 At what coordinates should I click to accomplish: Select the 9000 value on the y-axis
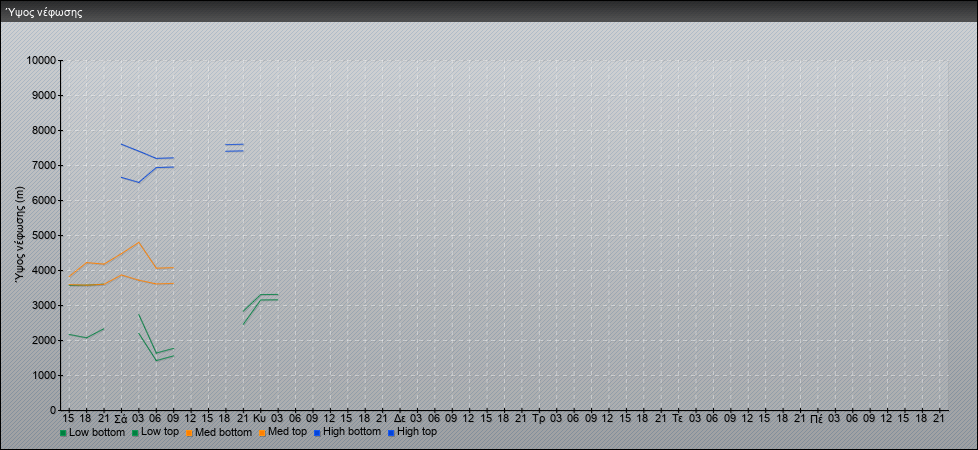tap(44, 95)
